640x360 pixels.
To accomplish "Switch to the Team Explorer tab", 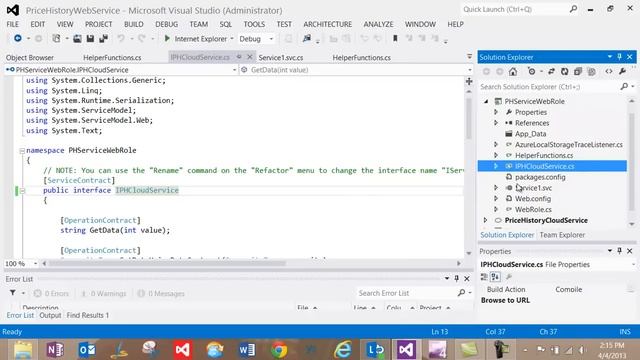I will click(x=562, y=235).
